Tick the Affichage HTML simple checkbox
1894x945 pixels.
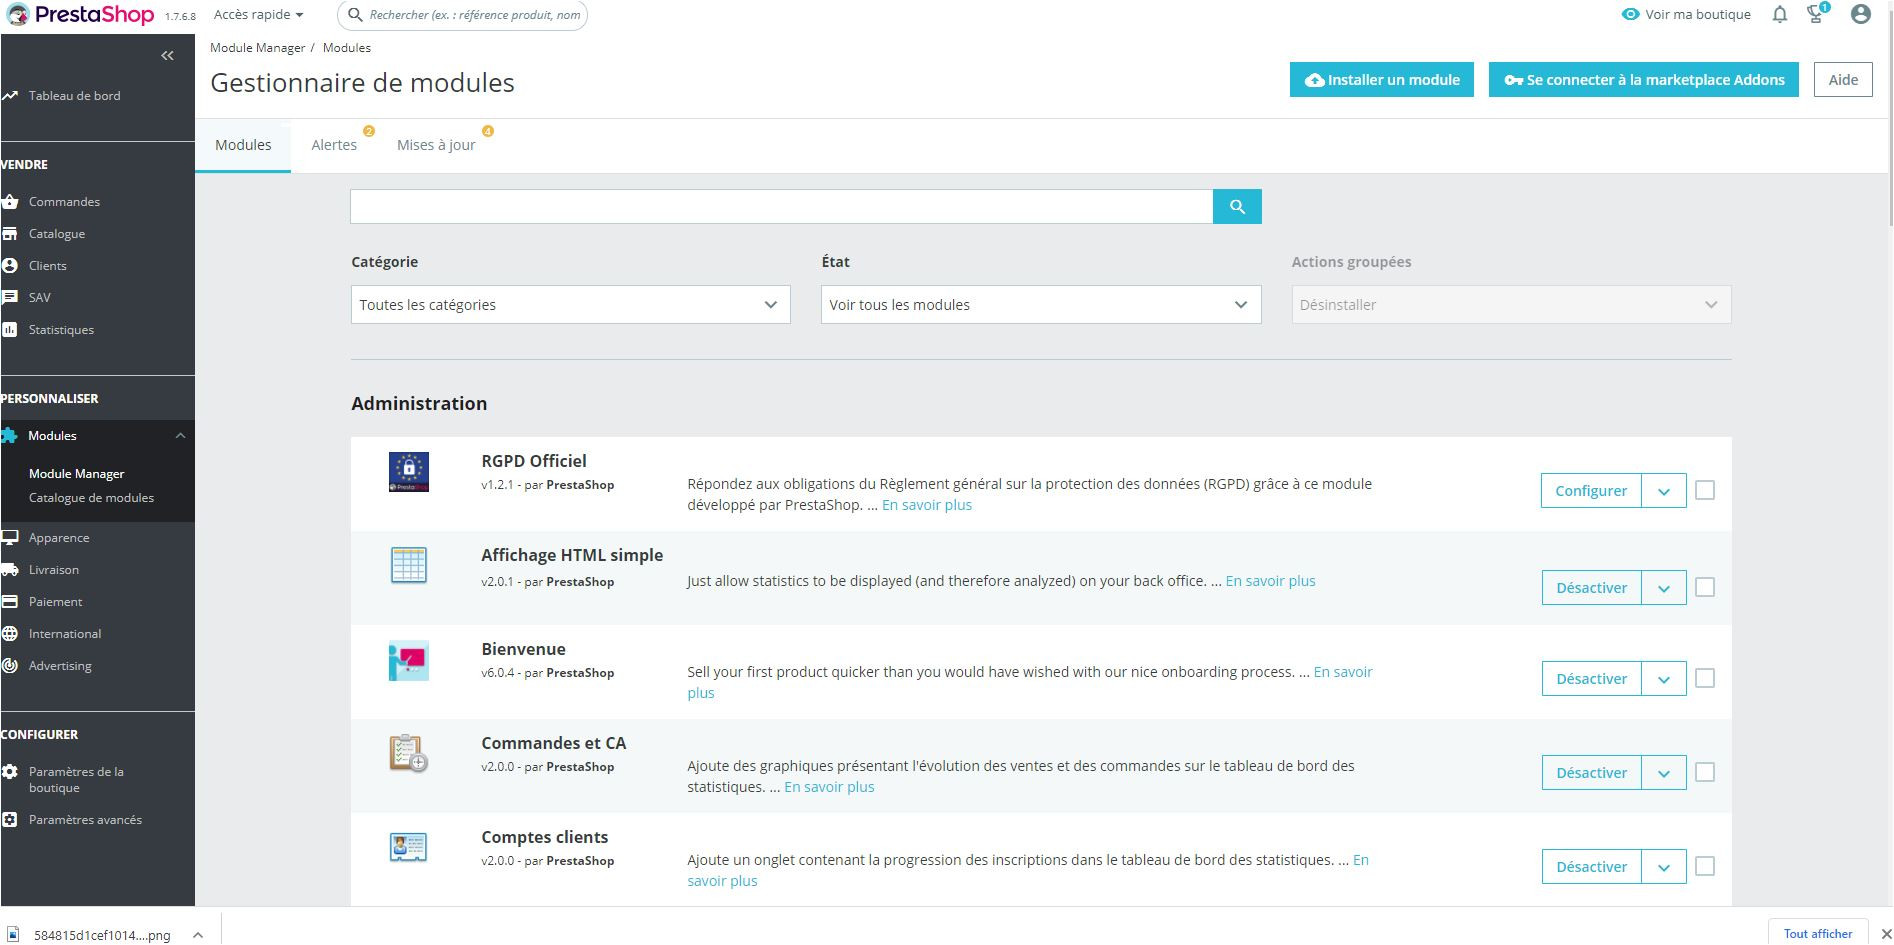[x=1705, y=587]
